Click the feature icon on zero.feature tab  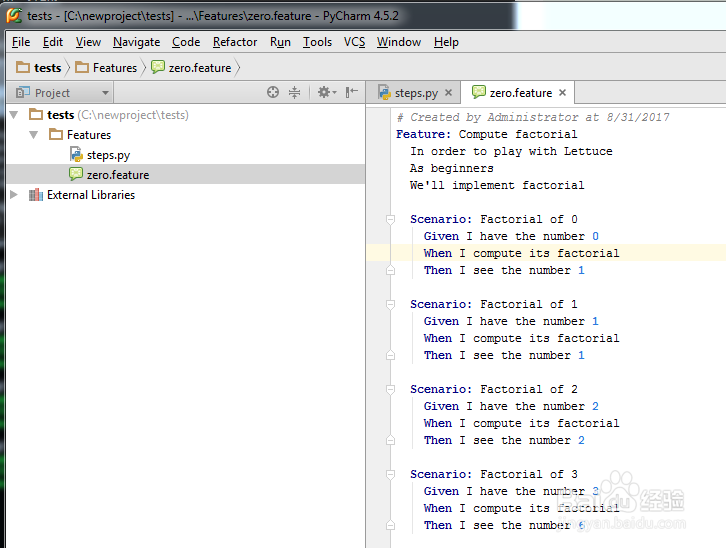[x=479, y=92]
